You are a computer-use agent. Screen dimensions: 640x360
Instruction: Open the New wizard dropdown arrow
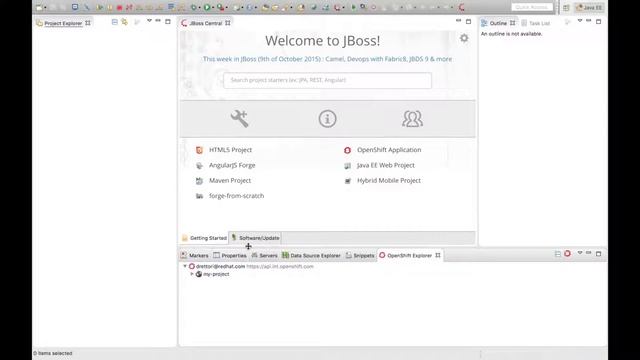pyautogui.click(x=45, y=7)
